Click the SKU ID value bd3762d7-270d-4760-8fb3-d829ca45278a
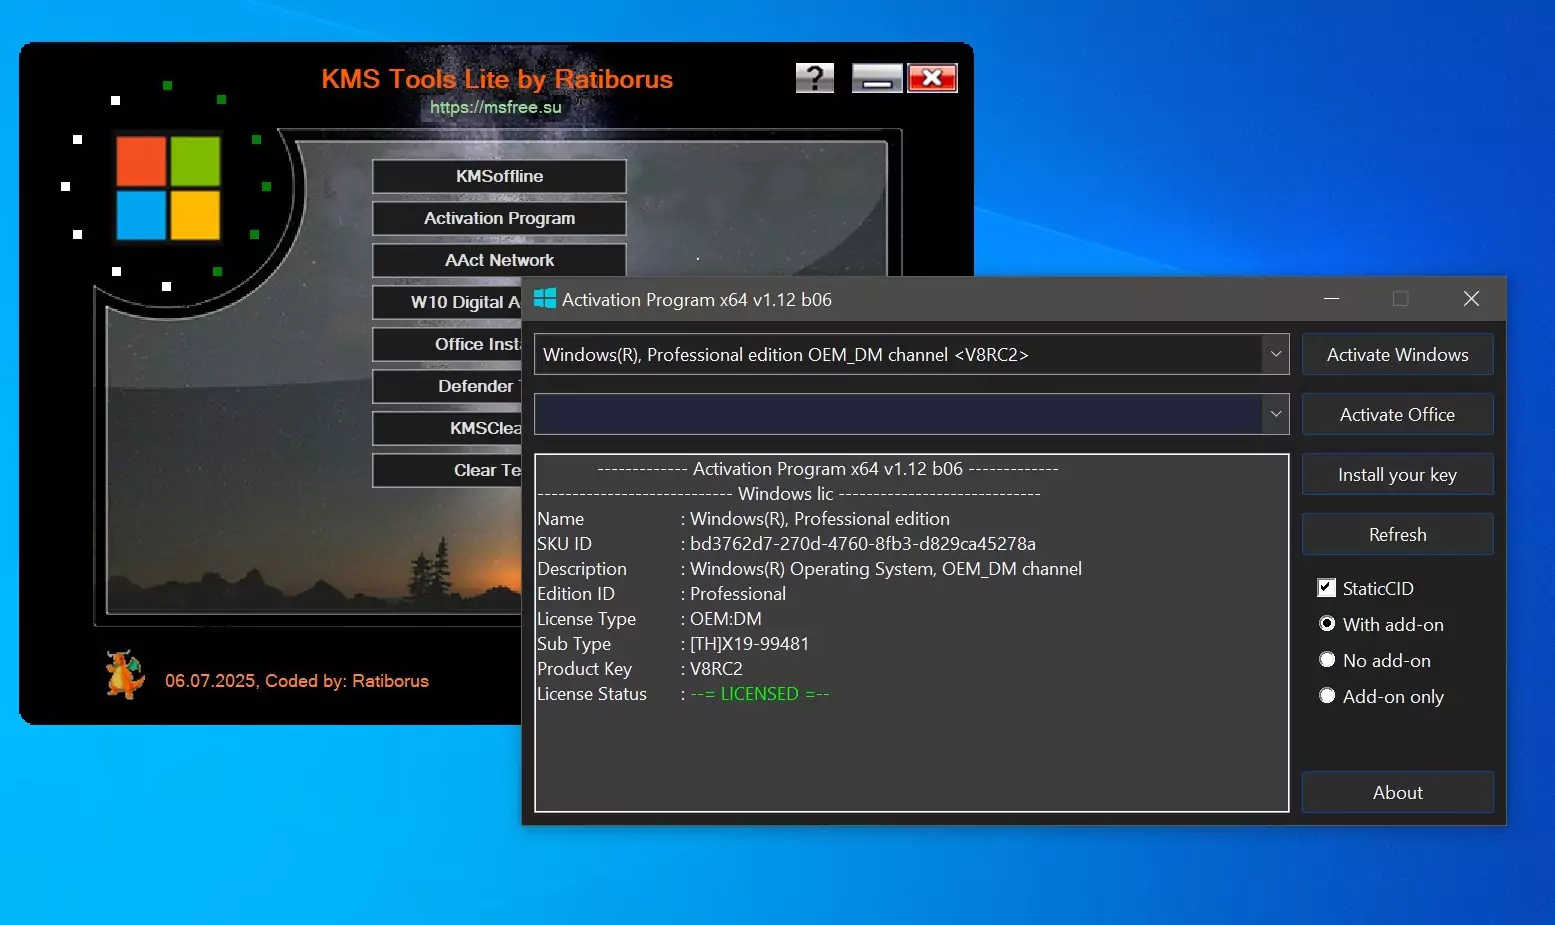The width and height of the screenshot is (1555, 925). click(862, 544)
